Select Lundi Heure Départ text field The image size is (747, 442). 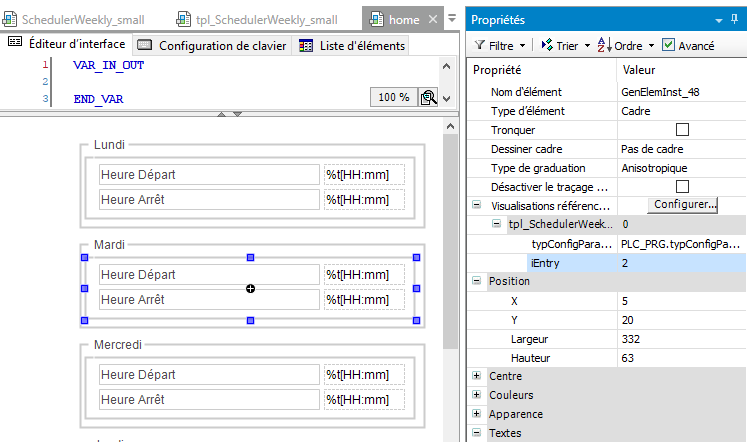tap(208, 175)
